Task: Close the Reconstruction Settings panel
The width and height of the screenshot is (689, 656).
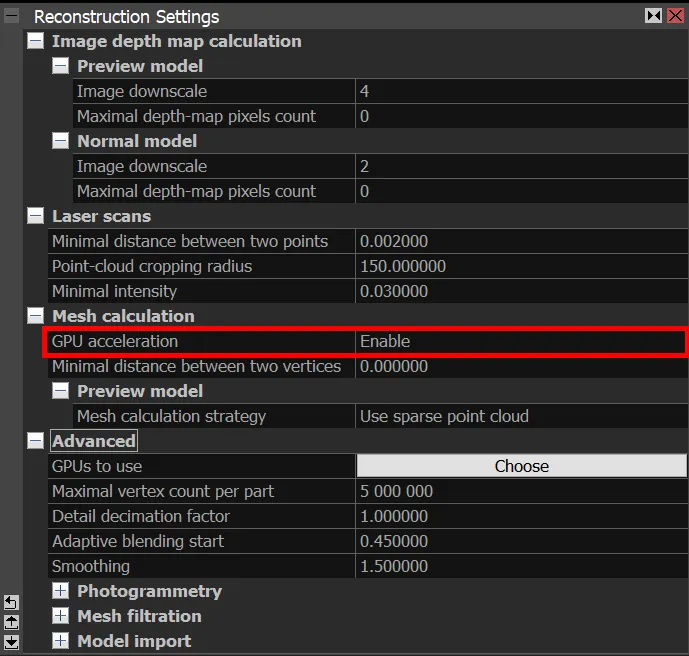Action: tap(675, 16)
